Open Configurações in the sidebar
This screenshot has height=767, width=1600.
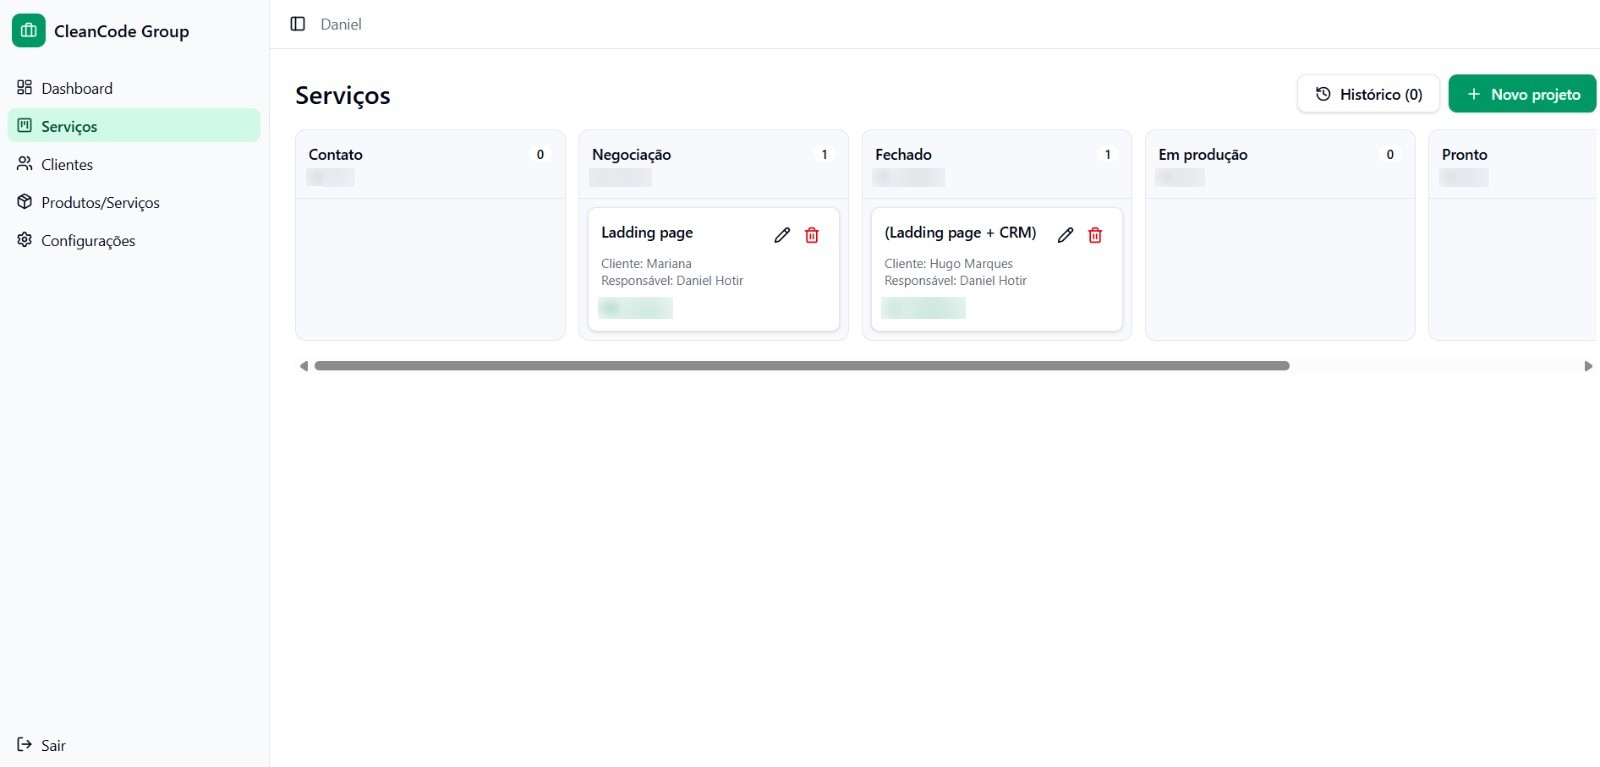(134, 240)
